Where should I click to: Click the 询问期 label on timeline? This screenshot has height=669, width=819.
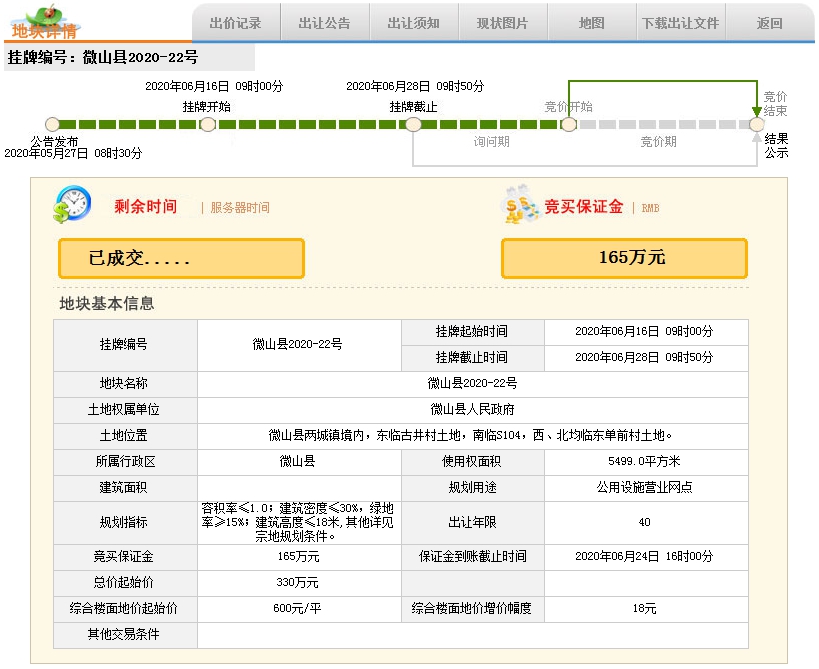point(492,142)
